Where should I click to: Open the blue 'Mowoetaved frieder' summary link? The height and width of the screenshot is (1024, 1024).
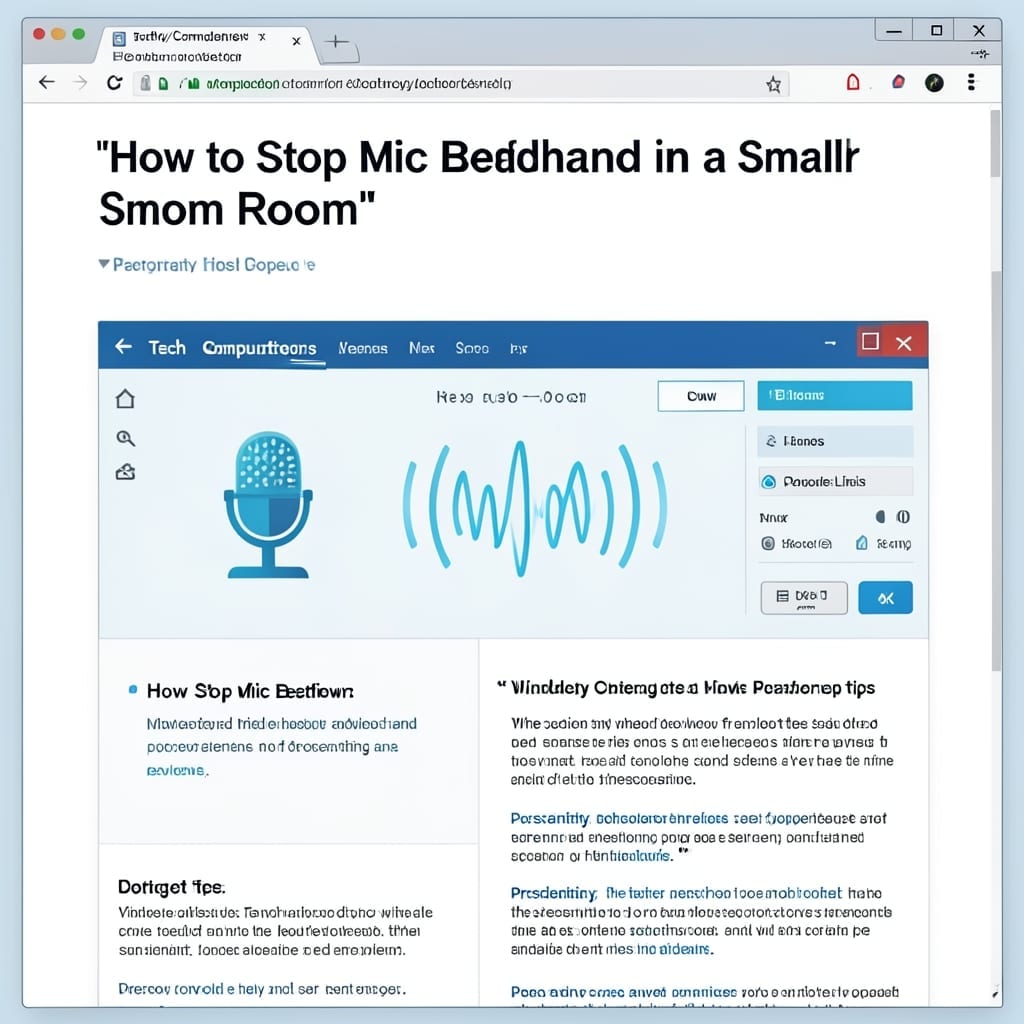tap(281, 746)
